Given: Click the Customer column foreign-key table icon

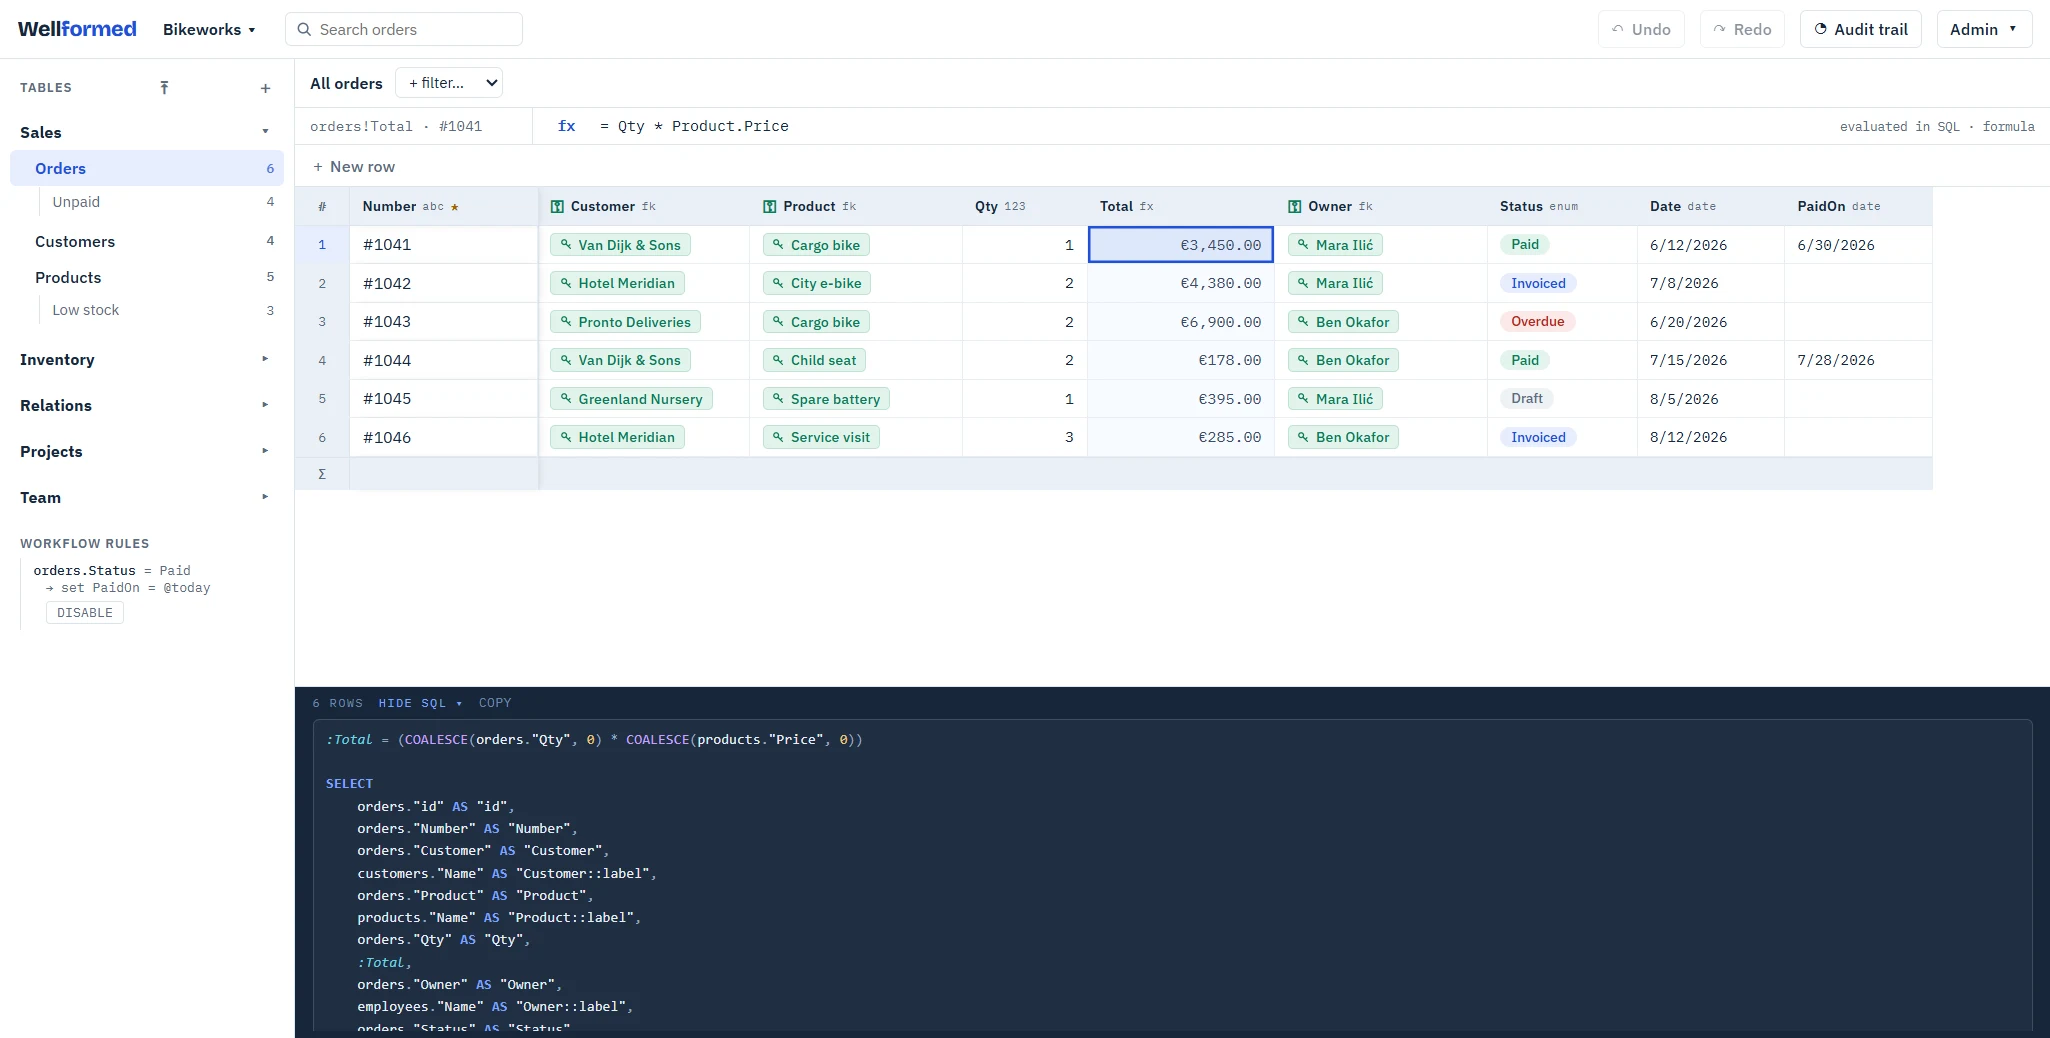Looking at the screenshot, I should [x=557, y=206].
